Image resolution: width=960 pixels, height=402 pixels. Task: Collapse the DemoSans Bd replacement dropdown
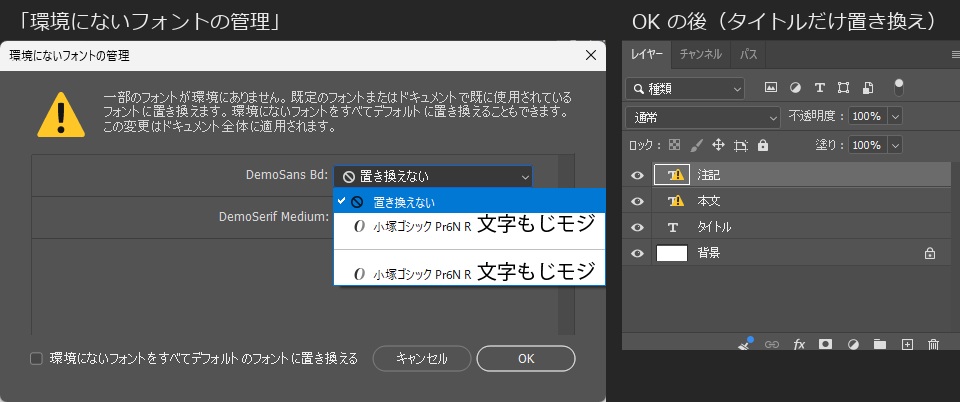[433, 177]
